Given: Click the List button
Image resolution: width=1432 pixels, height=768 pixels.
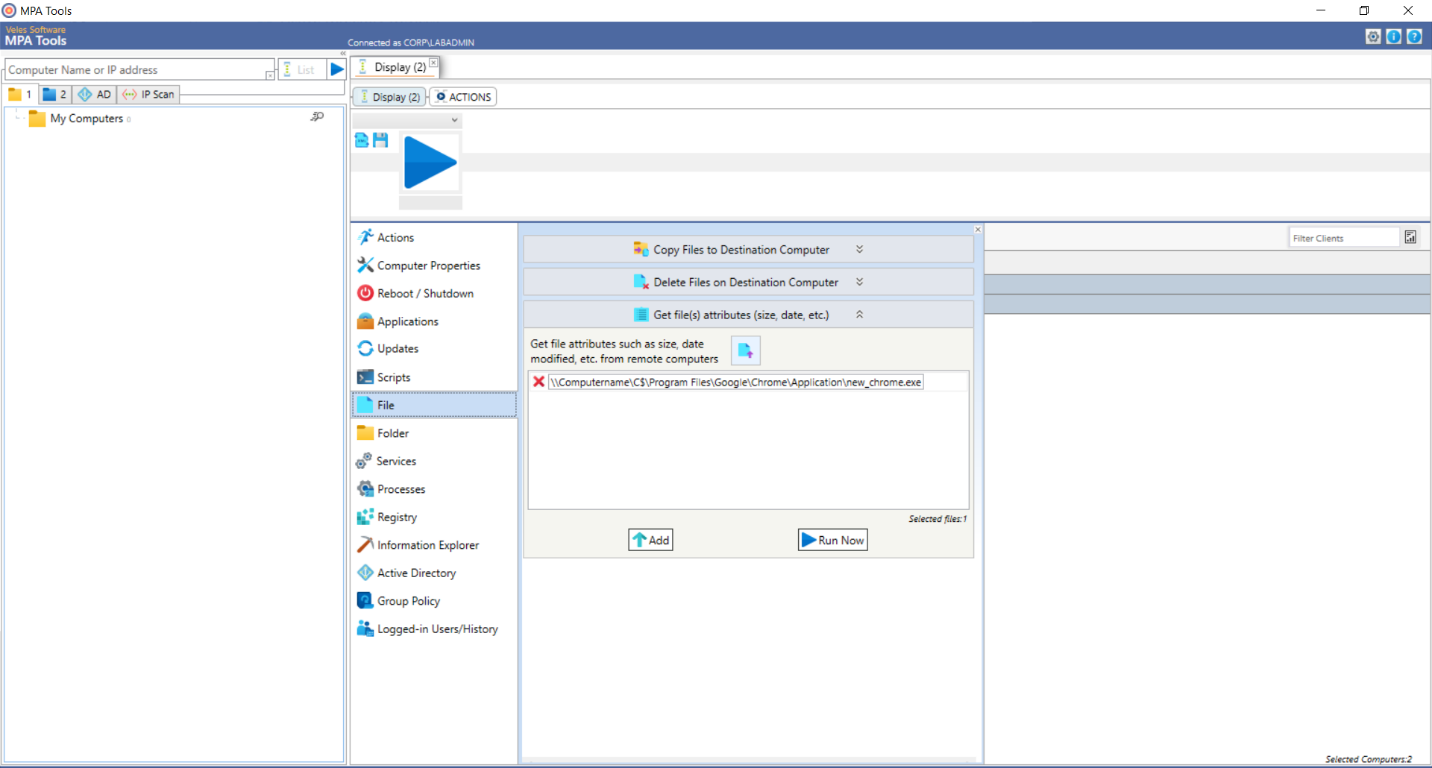Looking at the screenshot, I should point(302,69).
